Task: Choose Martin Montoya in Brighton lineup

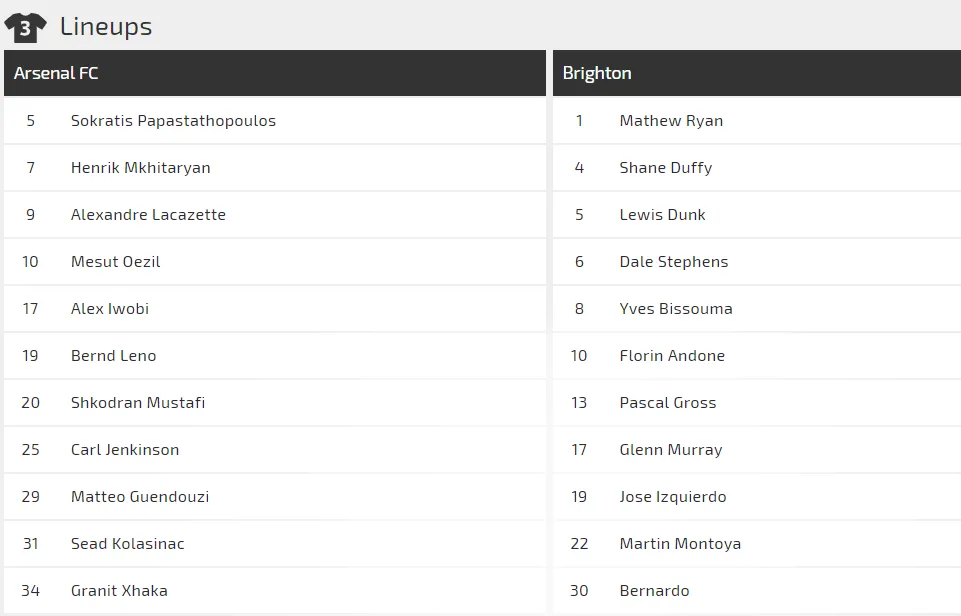Action: (680, 544)
